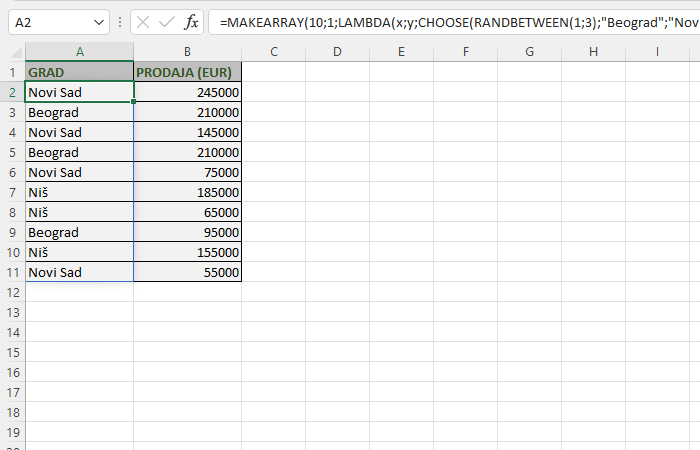This screenshot has height=450, width=700.
Task: Select row 1 header
Action: 13,72
